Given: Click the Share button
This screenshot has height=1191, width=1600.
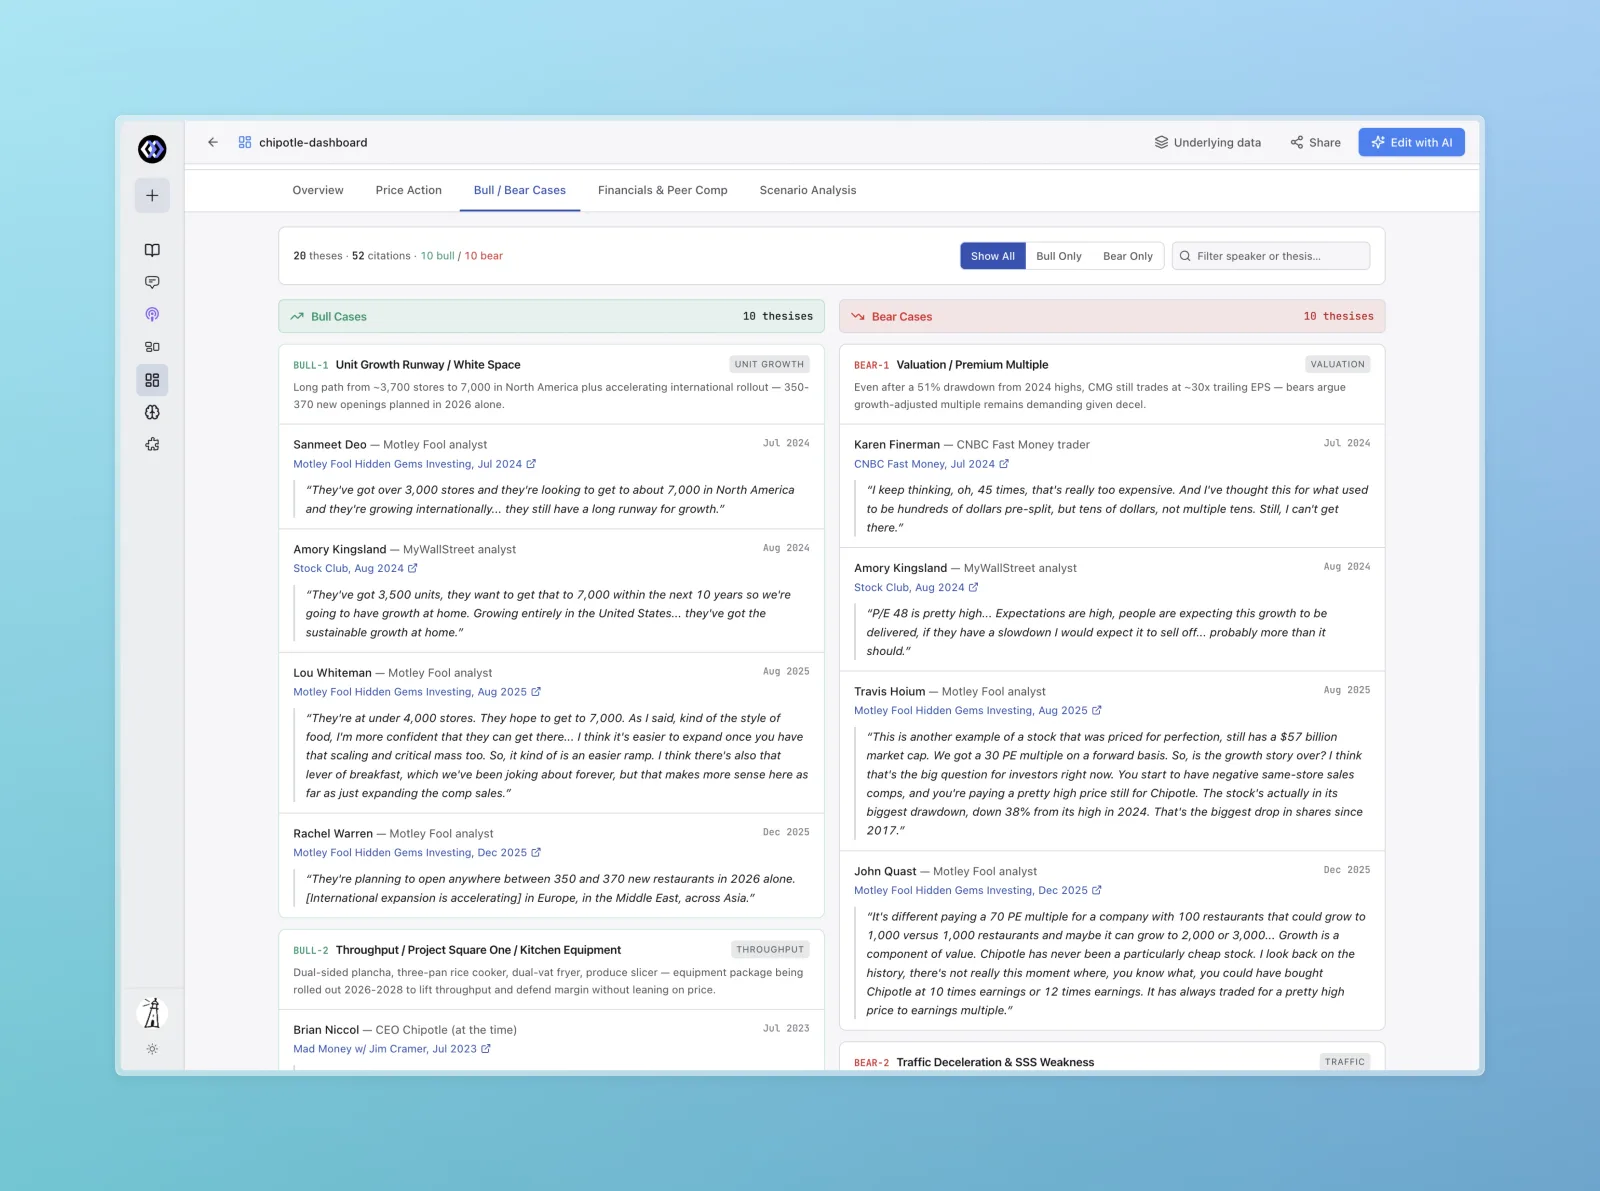Looking at the screenshot, I should (1315, 142).
